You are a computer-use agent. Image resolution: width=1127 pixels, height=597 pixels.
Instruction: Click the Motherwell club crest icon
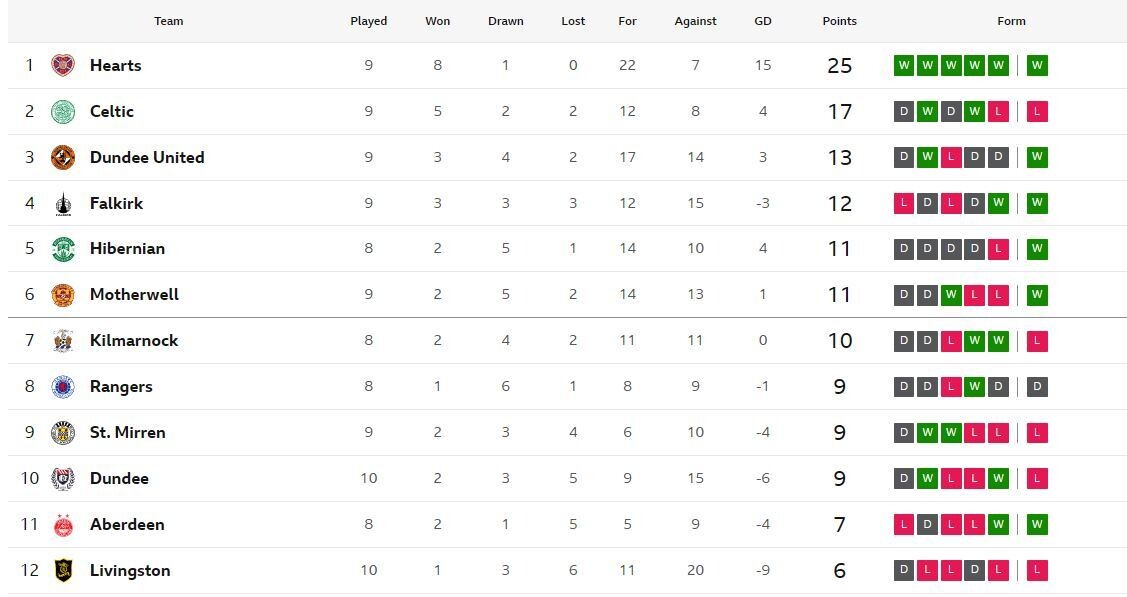(x=63, y=295)
